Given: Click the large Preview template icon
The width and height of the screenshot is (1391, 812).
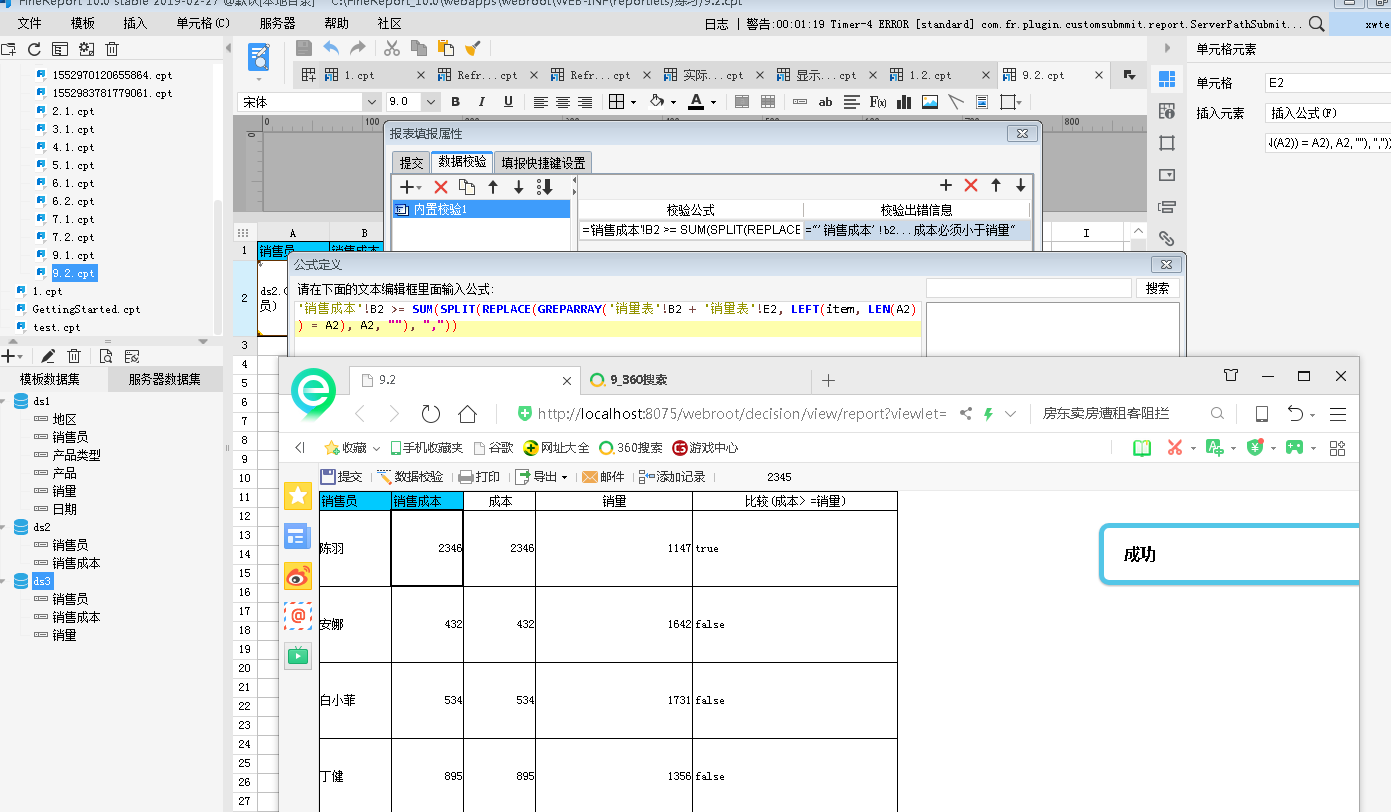Looking at the screenshot, I should [259, 58].
